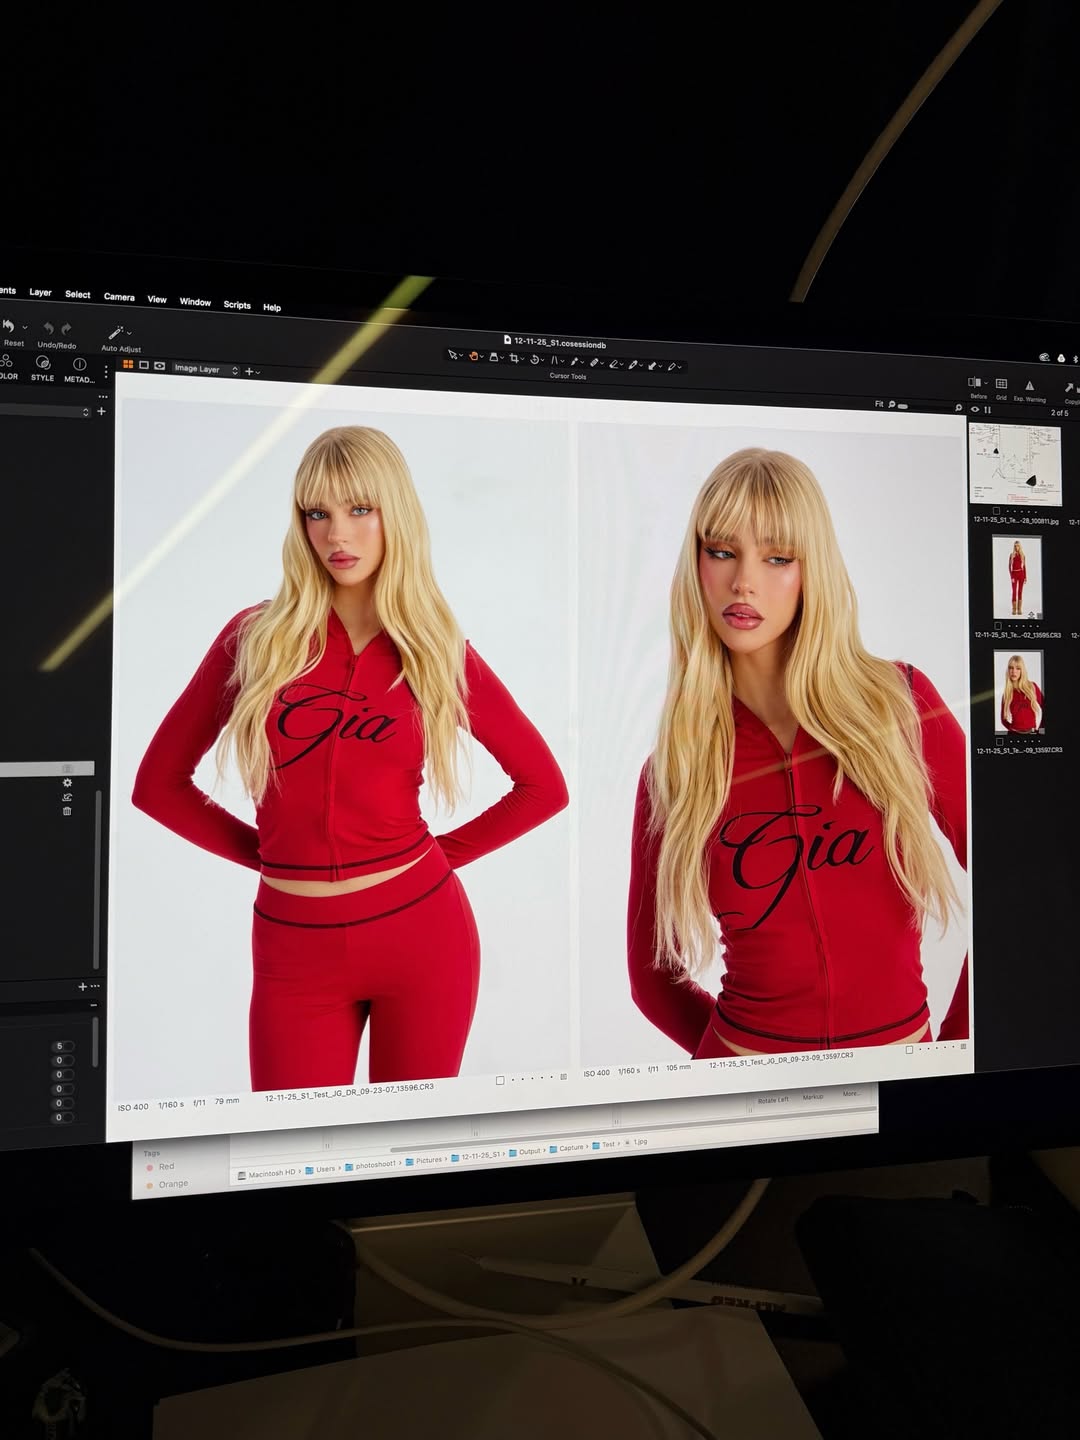Turn on the Grid overlay icon
This screenshot has width=1080, height=1440.
(1001, 385)
